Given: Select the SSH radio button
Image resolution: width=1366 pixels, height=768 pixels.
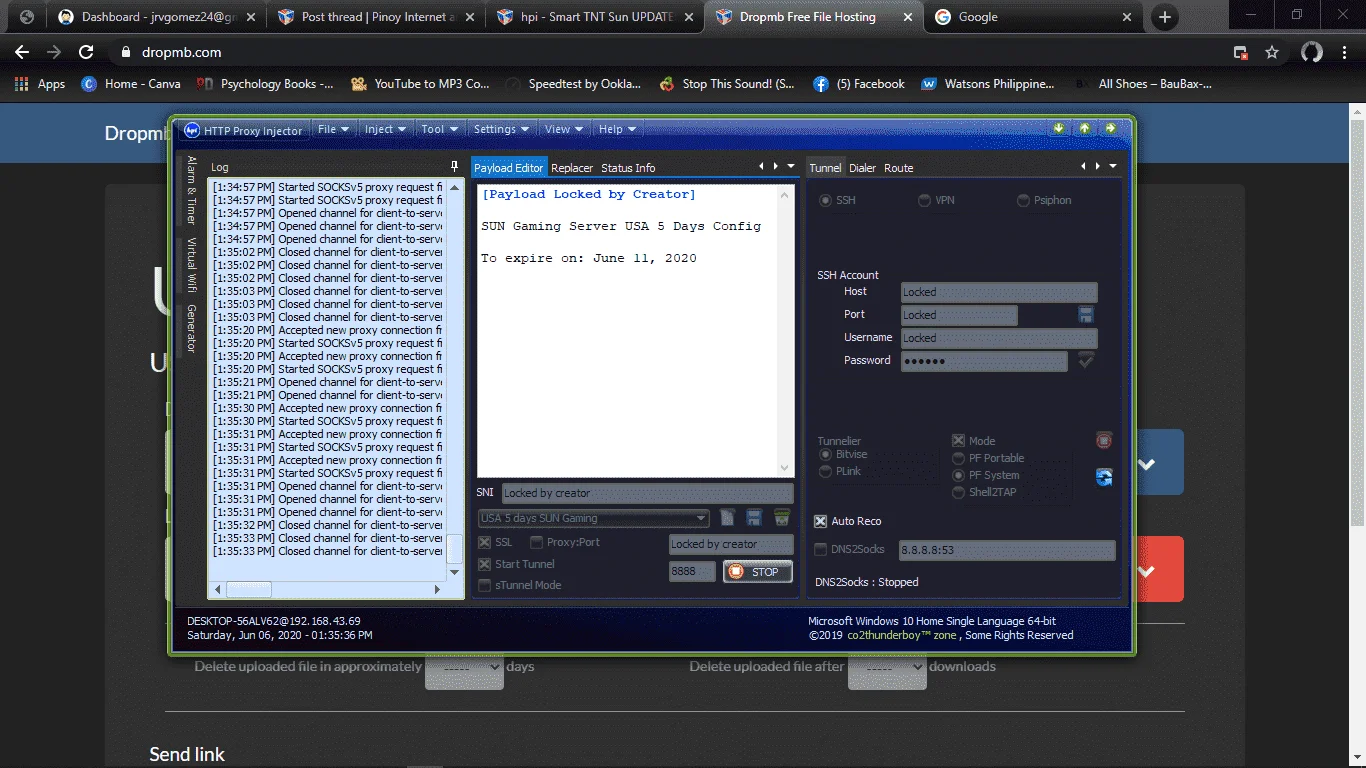Looking at the screenshot, I should (825, 200).
